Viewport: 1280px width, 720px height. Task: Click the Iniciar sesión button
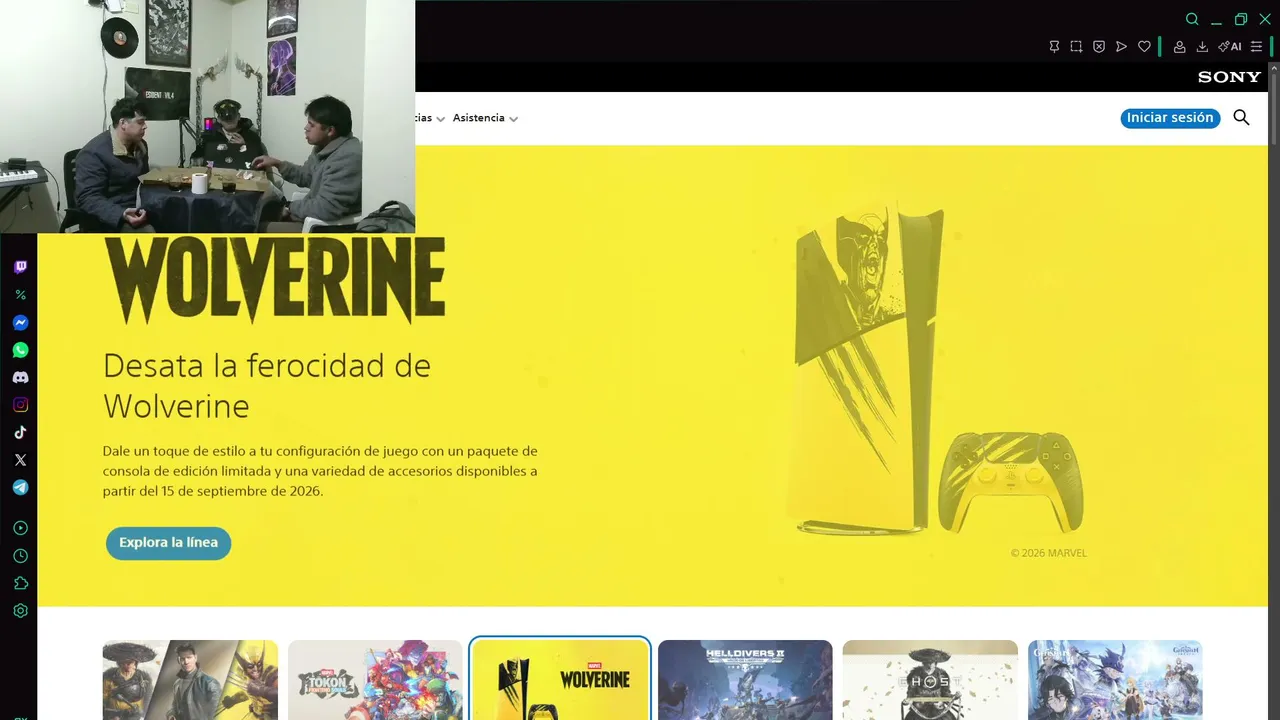1170,118
